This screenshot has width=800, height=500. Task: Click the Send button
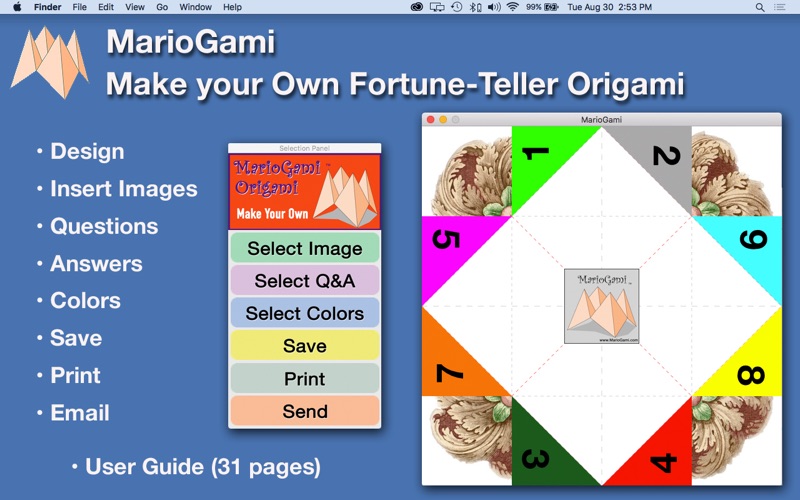pos(305,411)
